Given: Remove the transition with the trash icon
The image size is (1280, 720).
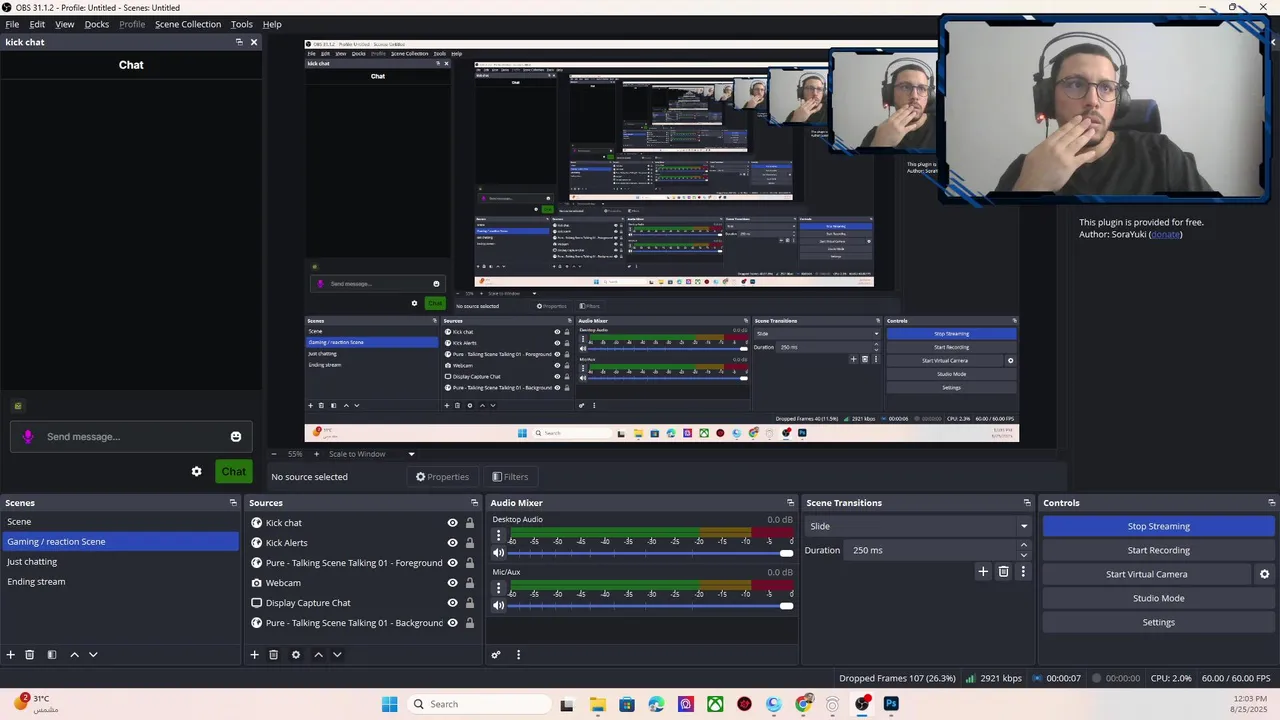Looking at the screenshot, I should coord(1003,572).
